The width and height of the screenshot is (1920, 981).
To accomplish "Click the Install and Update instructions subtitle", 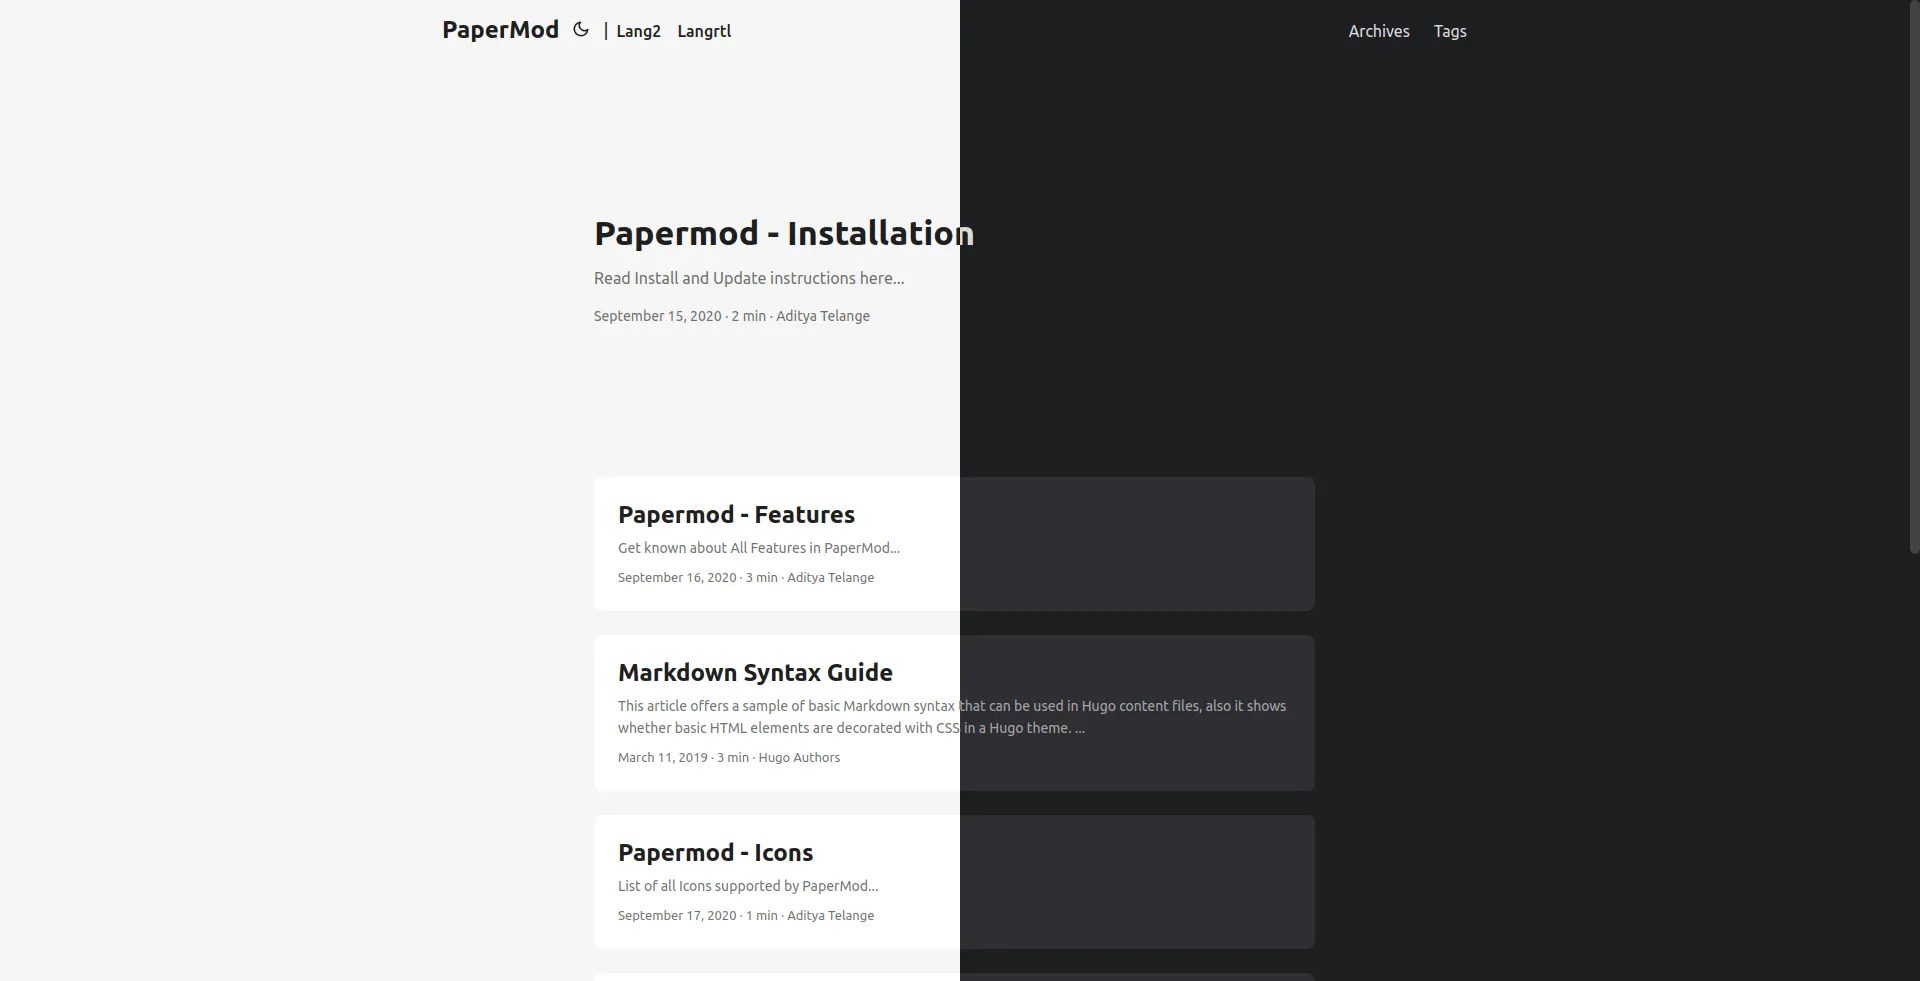I will [748, 278].
